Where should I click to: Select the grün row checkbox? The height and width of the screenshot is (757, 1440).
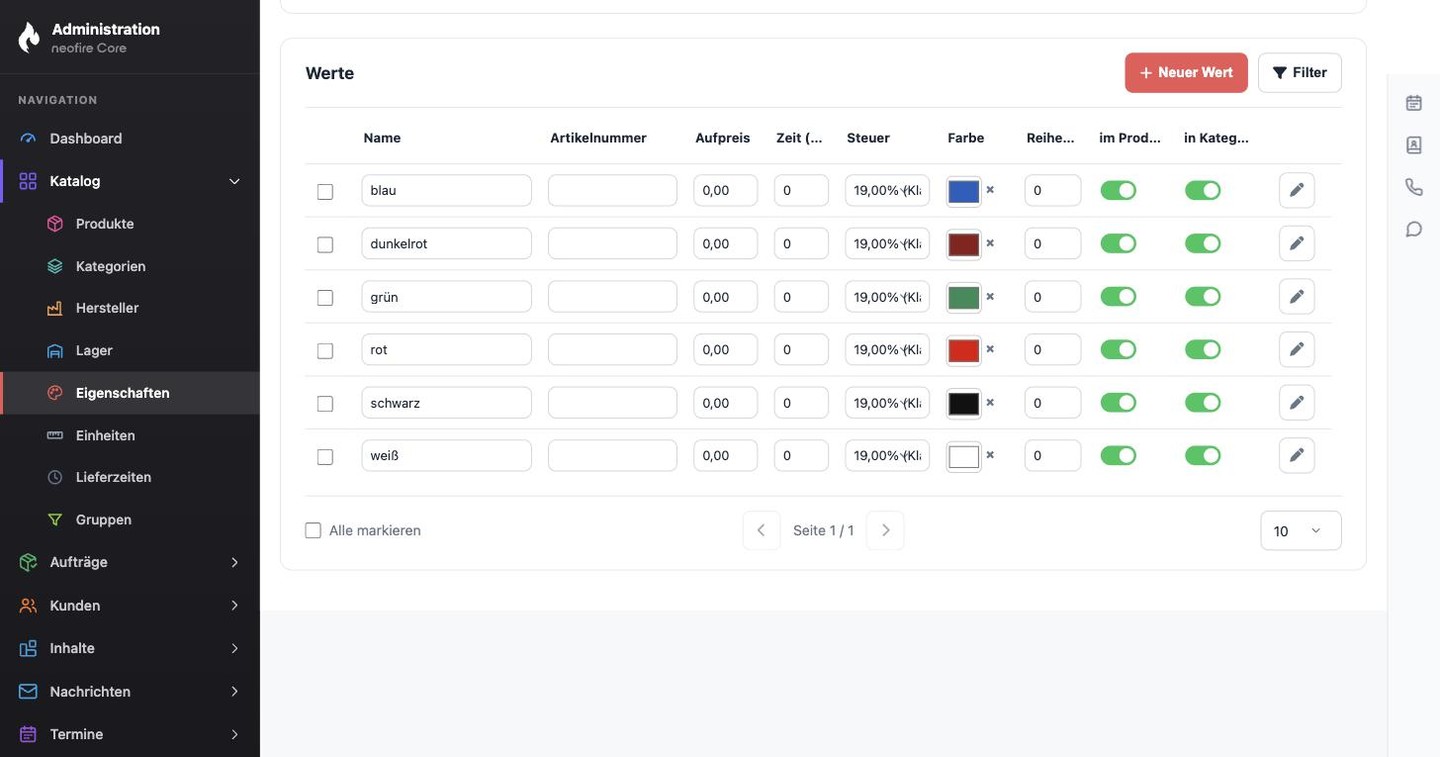point(325,297)
